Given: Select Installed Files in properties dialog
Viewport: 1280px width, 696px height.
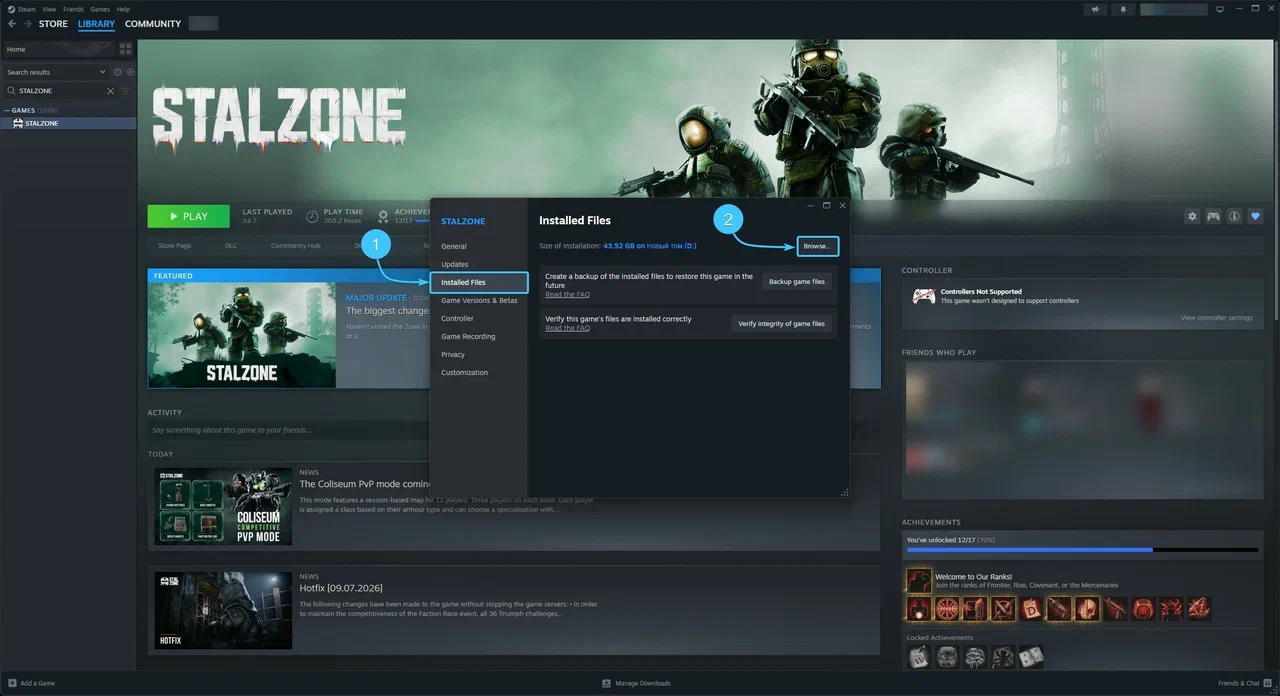Looking at the screenshot, I should tap(478, 282).
